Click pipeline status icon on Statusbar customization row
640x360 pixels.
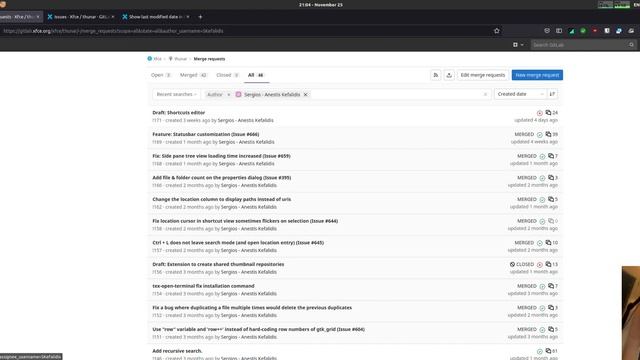coord(540,134)
